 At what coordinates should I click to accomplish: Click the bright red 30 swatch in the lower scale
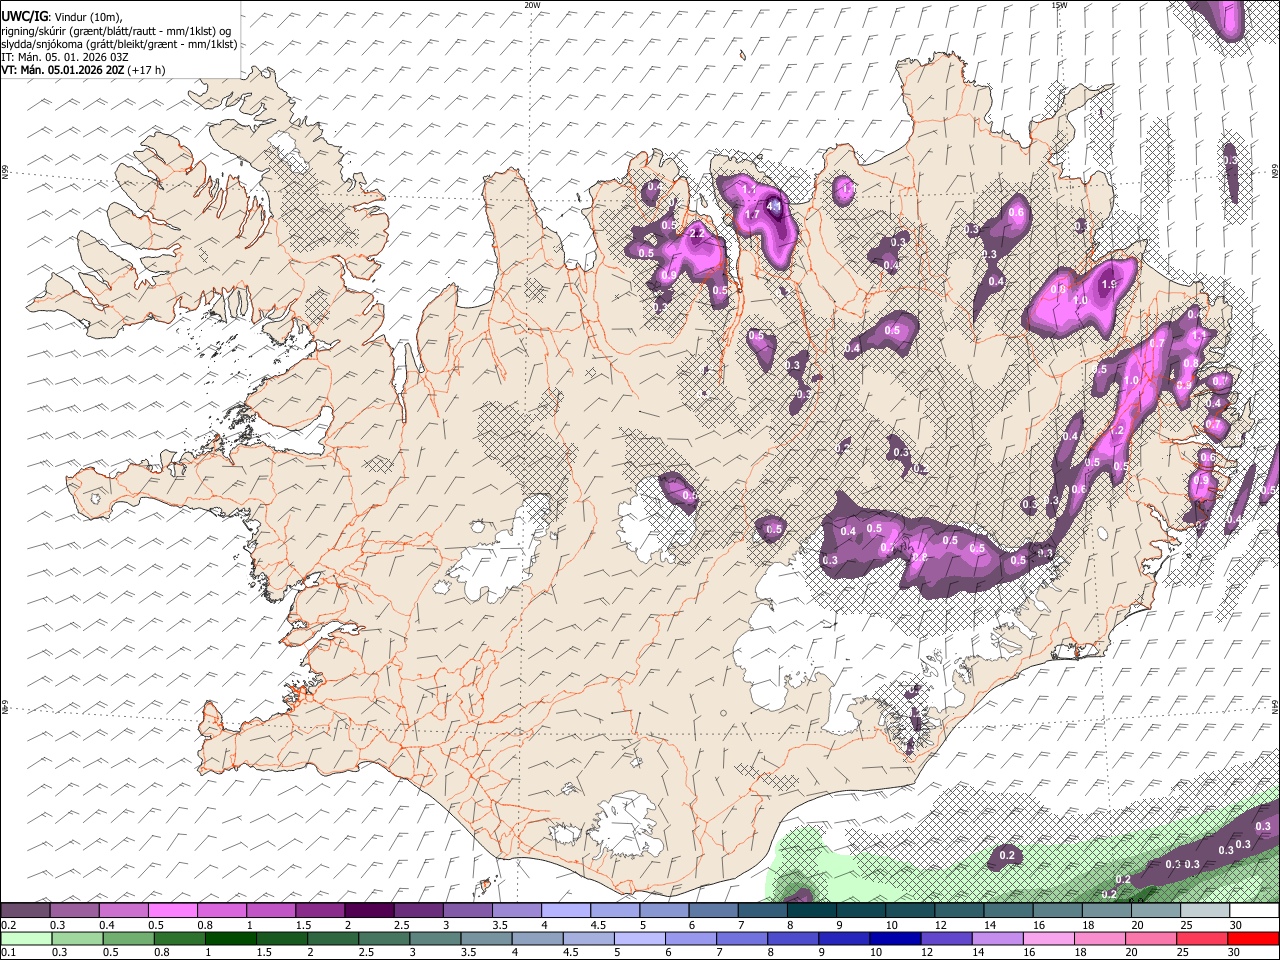point(1253,938)
